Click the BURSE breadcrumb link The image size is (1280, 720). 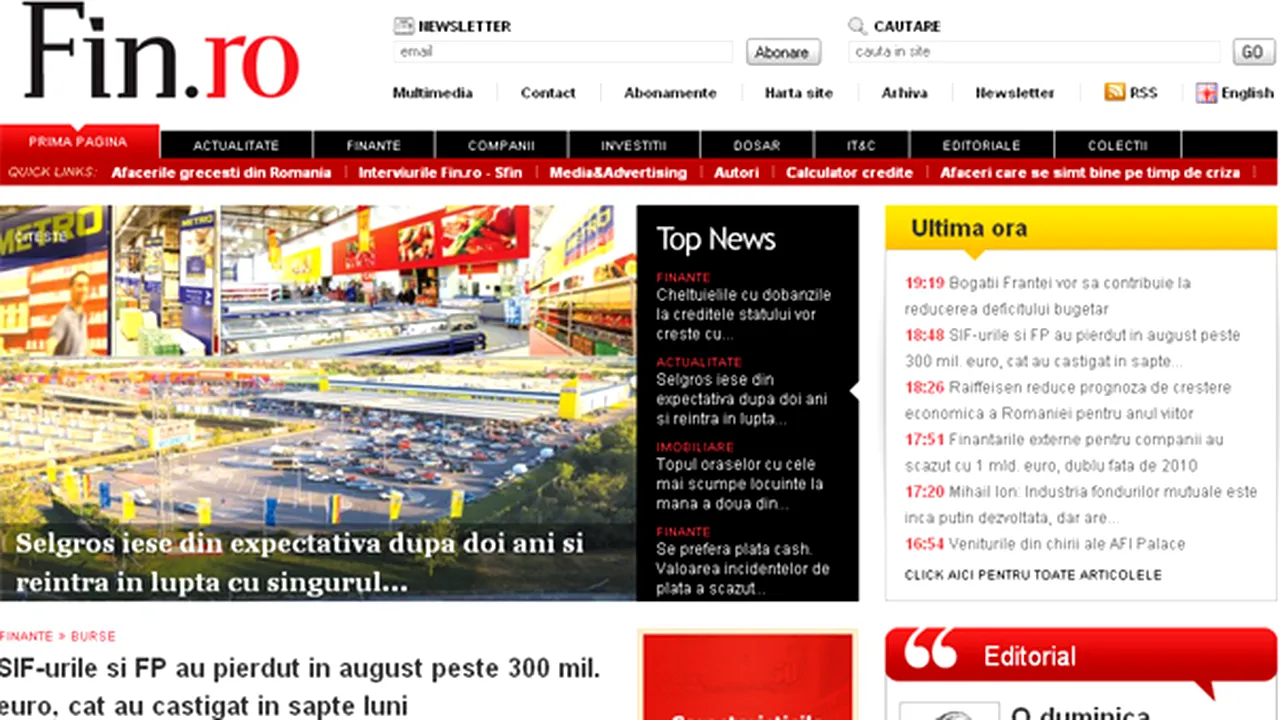(x=93, y=636)
